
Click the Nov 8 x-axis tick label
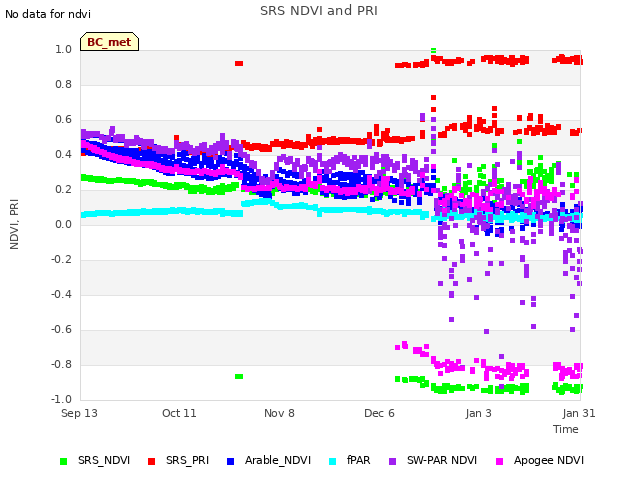pyautogui.click(x=279, y=413)
